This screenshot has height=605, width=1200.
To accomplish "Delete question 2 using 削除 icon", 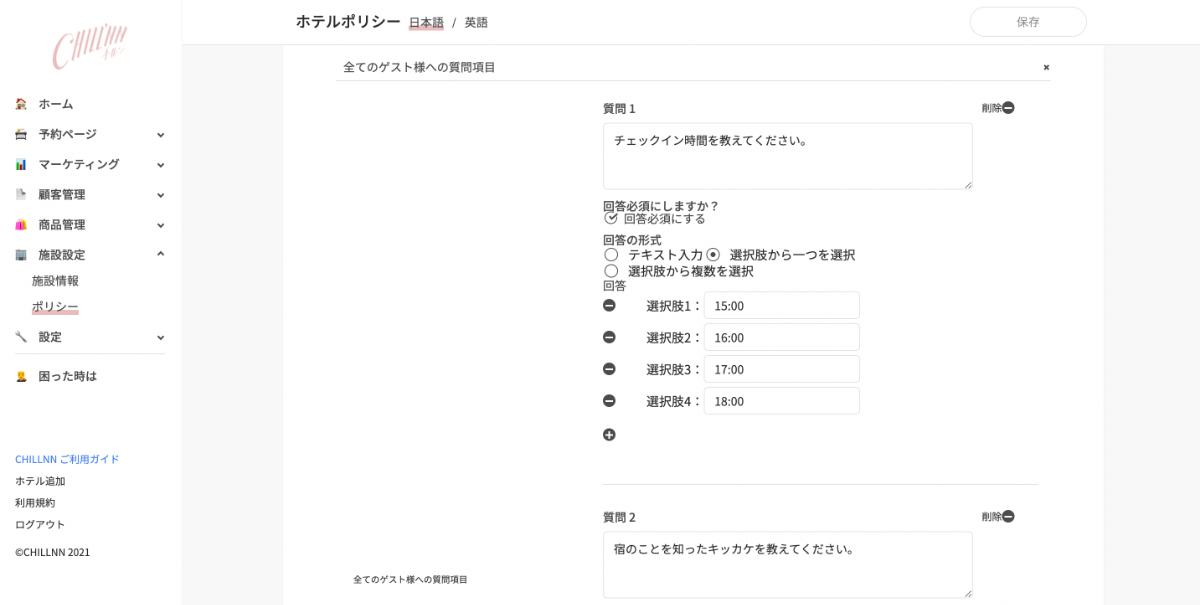I will (1007, 517).
